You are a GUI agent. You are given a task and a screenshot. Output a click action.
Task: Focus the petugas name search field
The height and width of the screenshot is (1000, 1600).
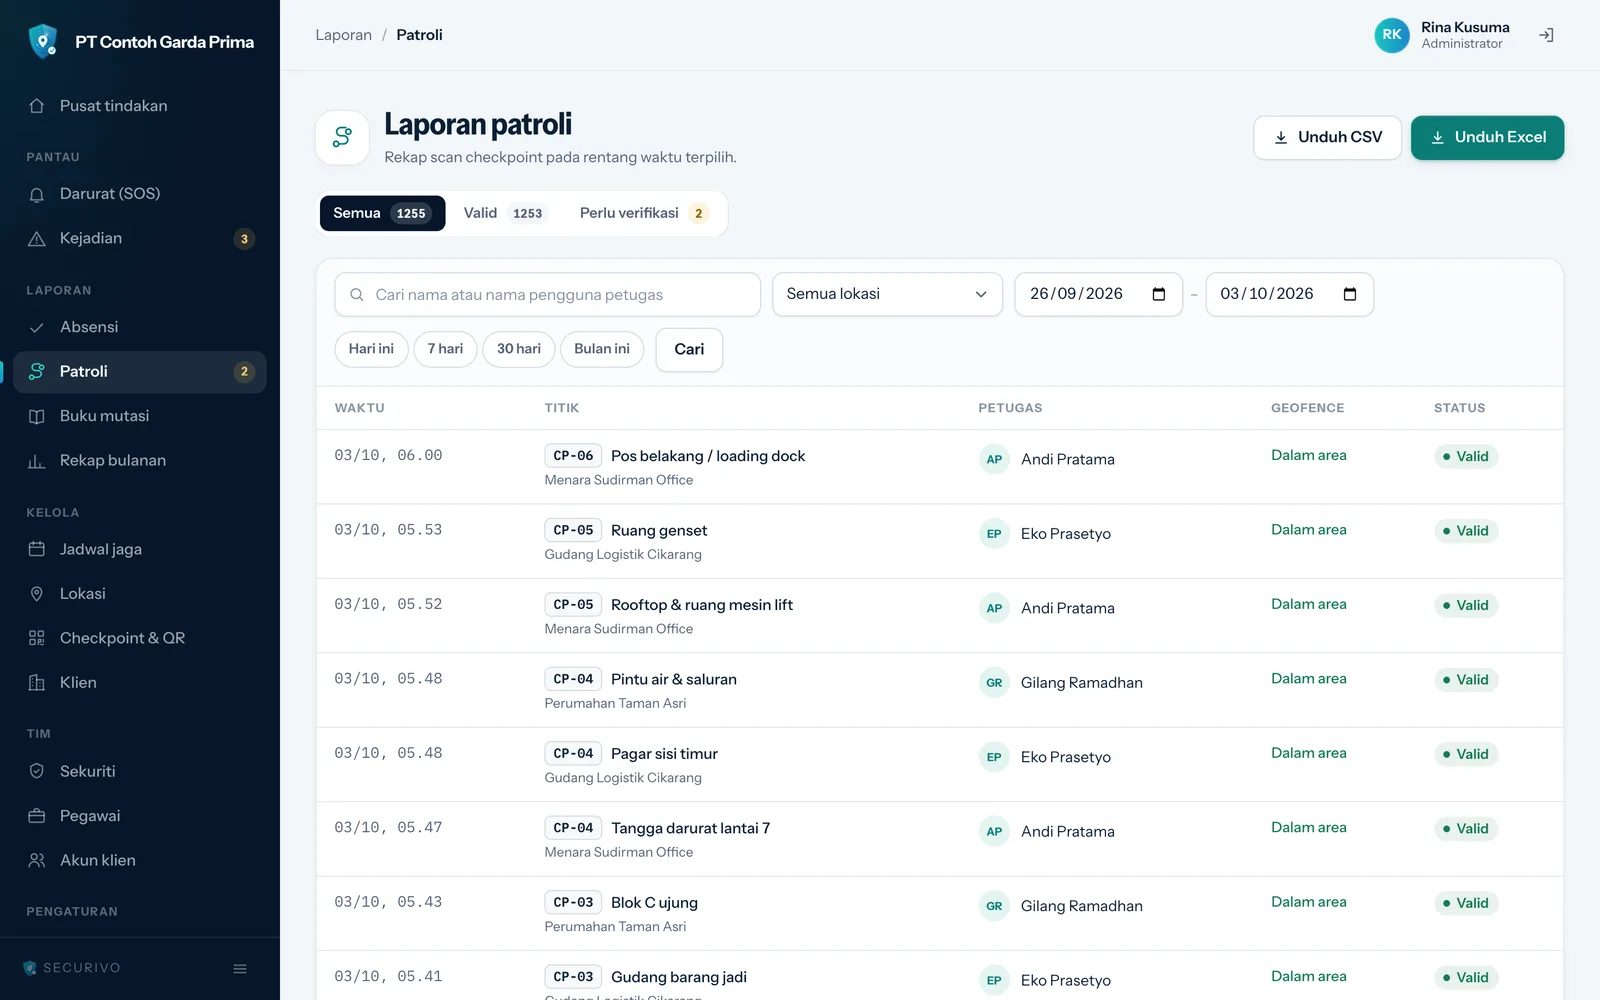[x=547, y=295]
